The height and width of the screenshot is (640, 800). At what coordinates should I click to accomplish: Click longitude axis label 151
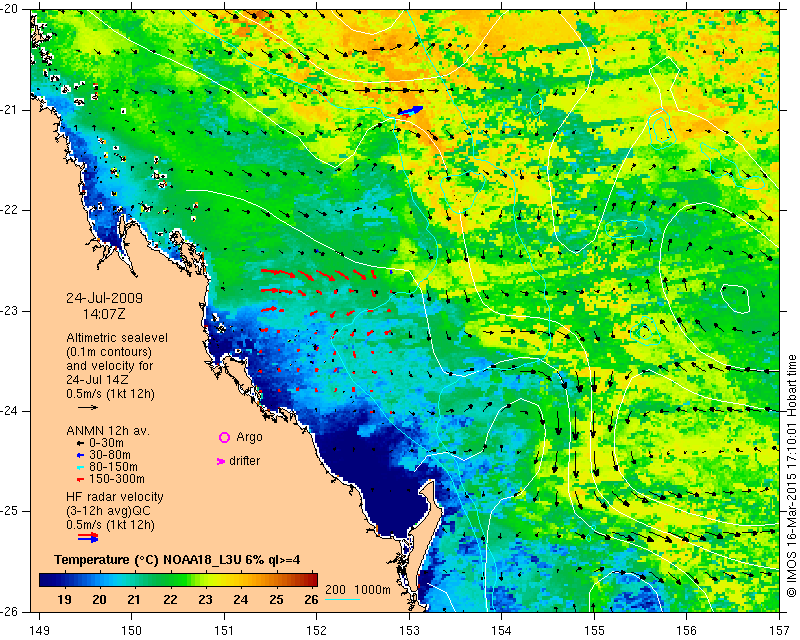point(224,631)
